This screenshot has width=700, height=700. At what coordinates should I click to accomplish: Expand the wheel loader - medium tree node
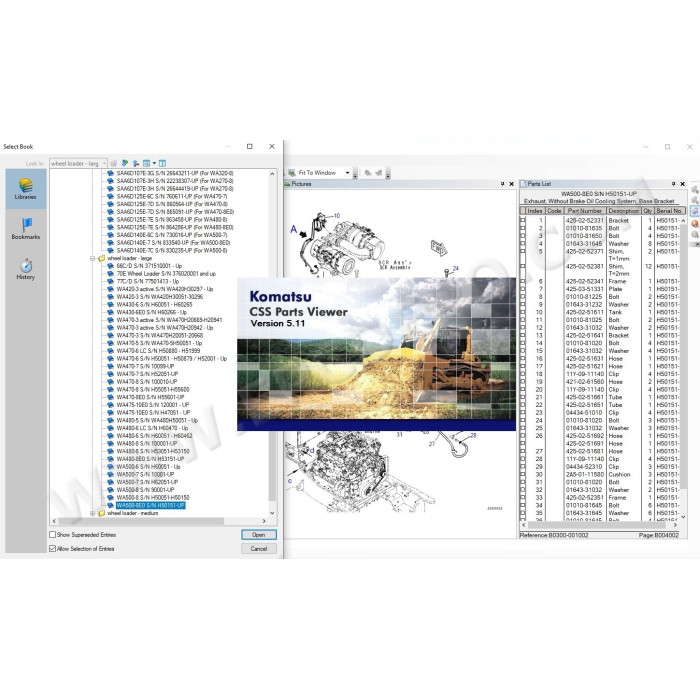[x=93, y=513]
